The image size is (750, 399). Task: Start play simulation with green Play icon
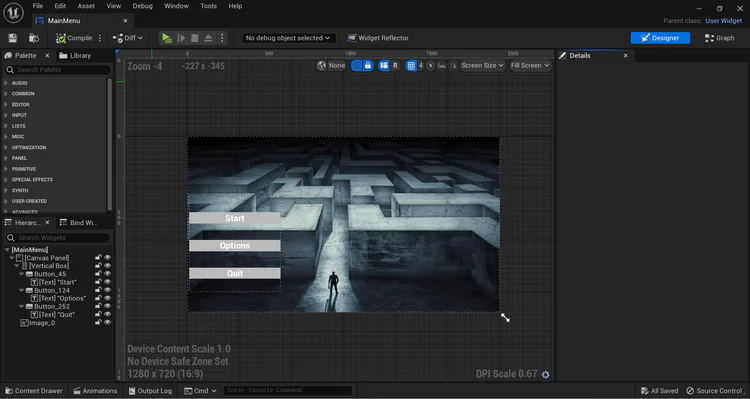(166, 38)
